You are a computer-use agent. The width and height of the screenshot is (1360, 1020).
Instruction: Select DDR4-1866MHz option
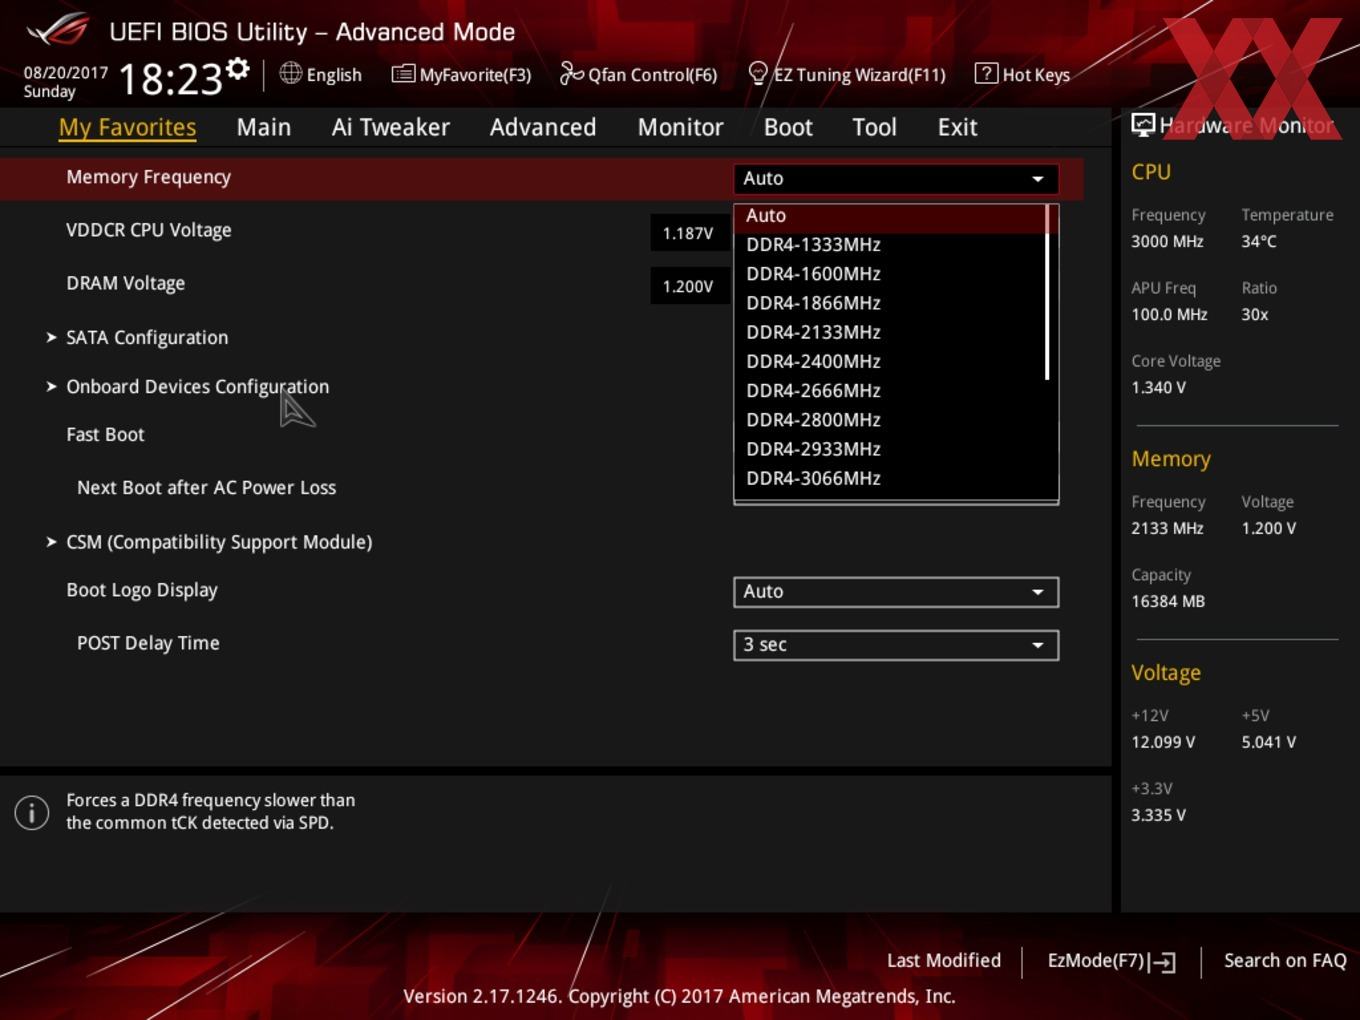889,303
